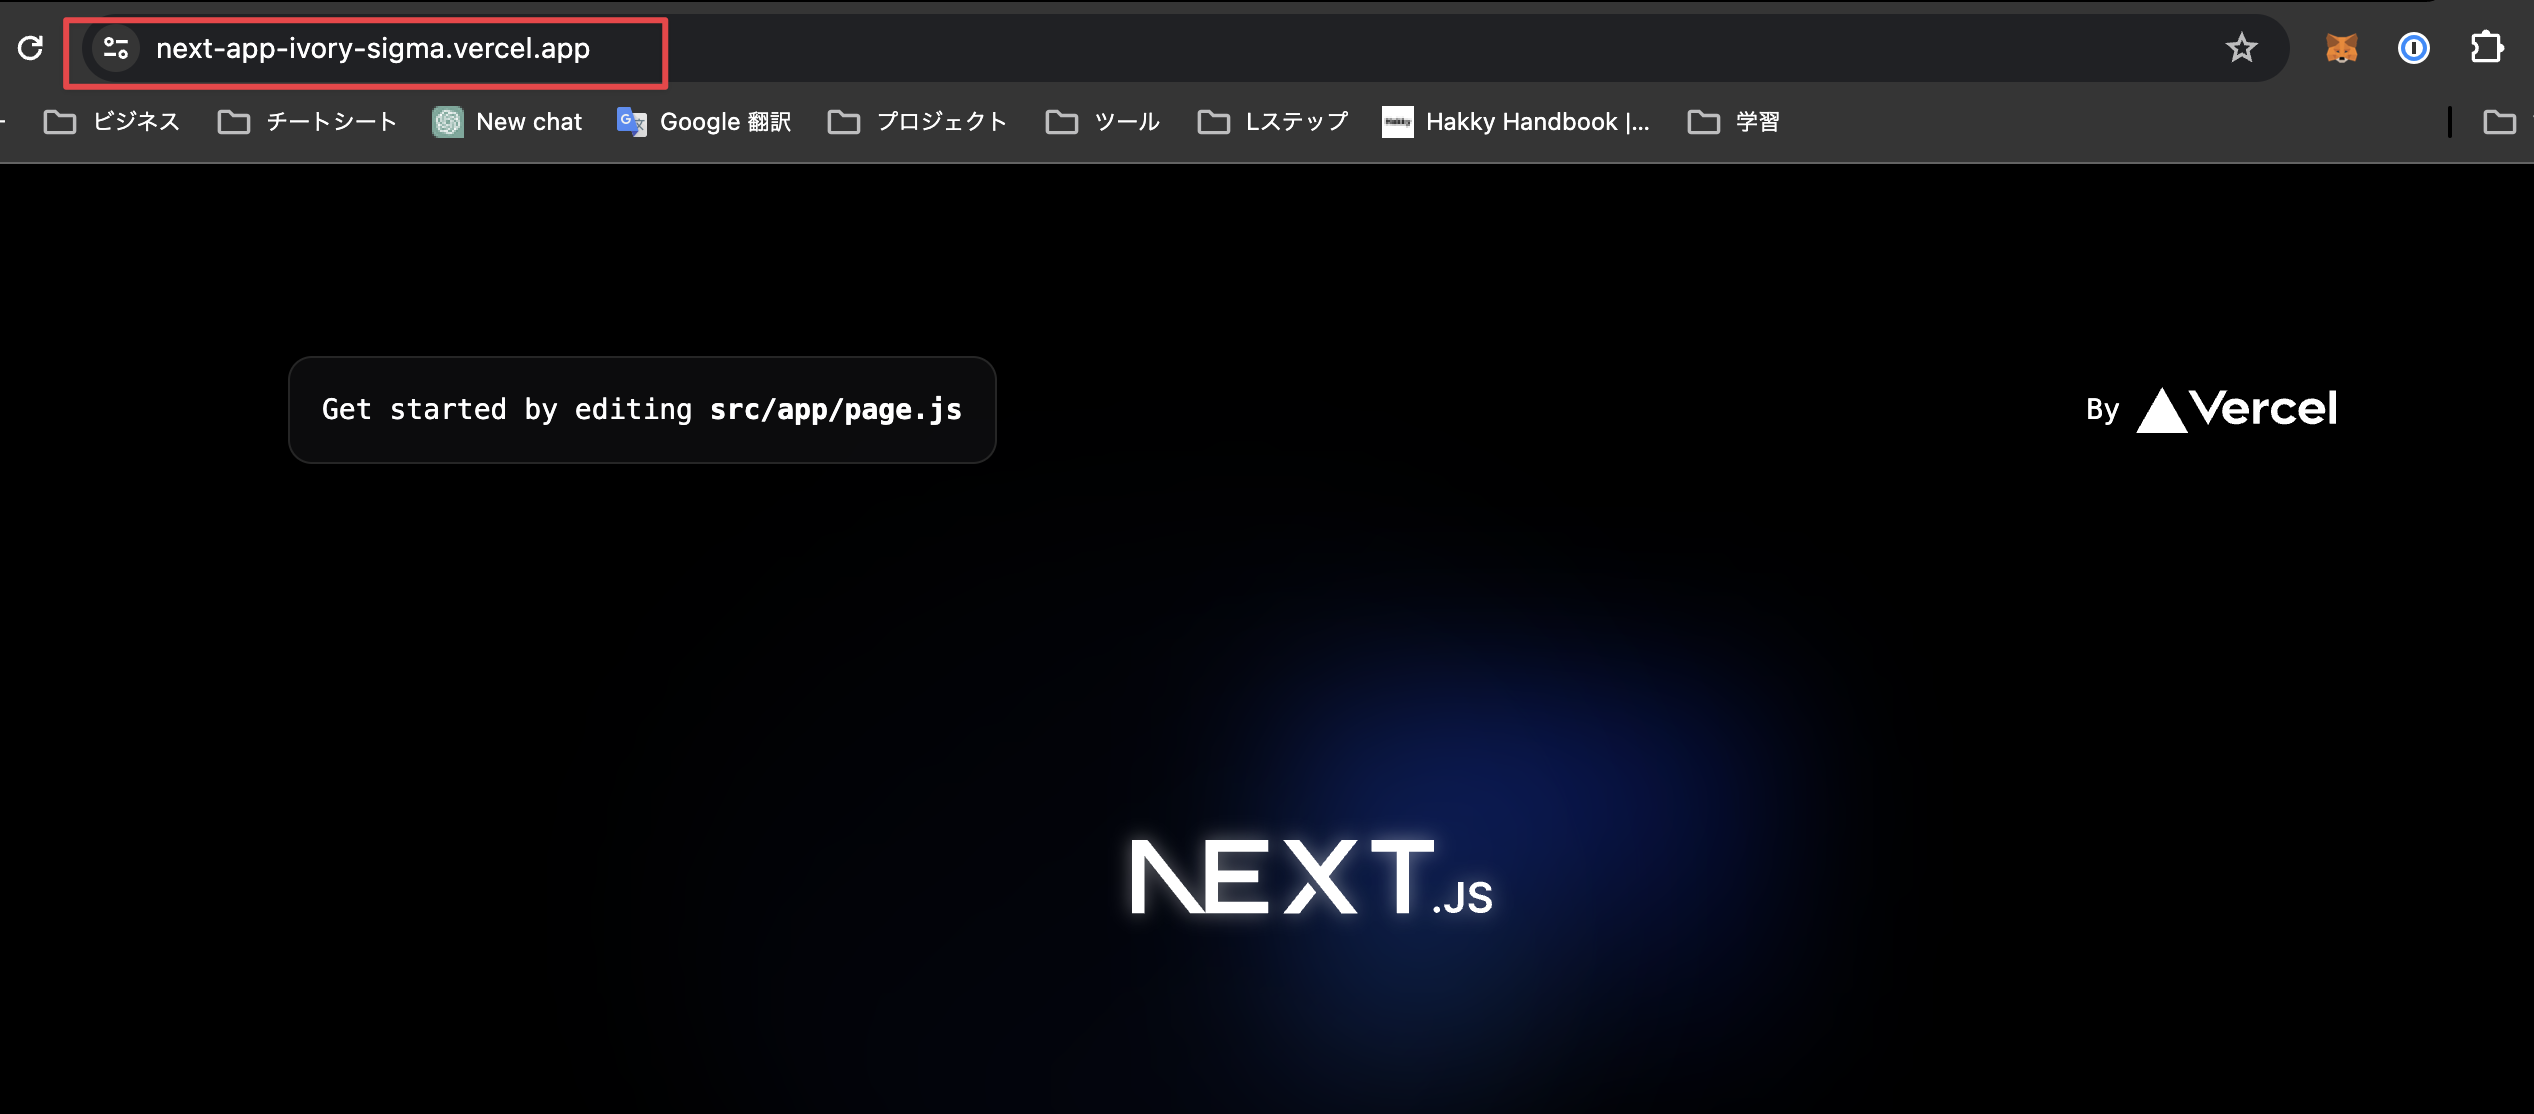
Task: Open the Hakky Handbook bookmark
Action: pos(1516,122)
